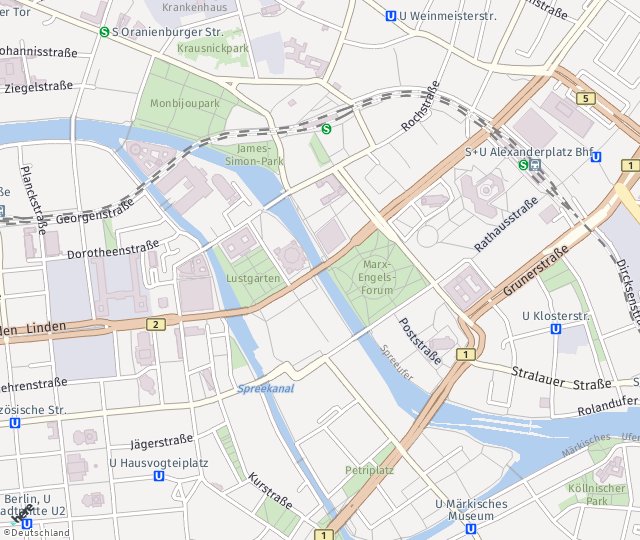The width and height of the screenshot is (640, 540).
Task: Open the Deutschland copyright link
Action: (x=37, y=533)
